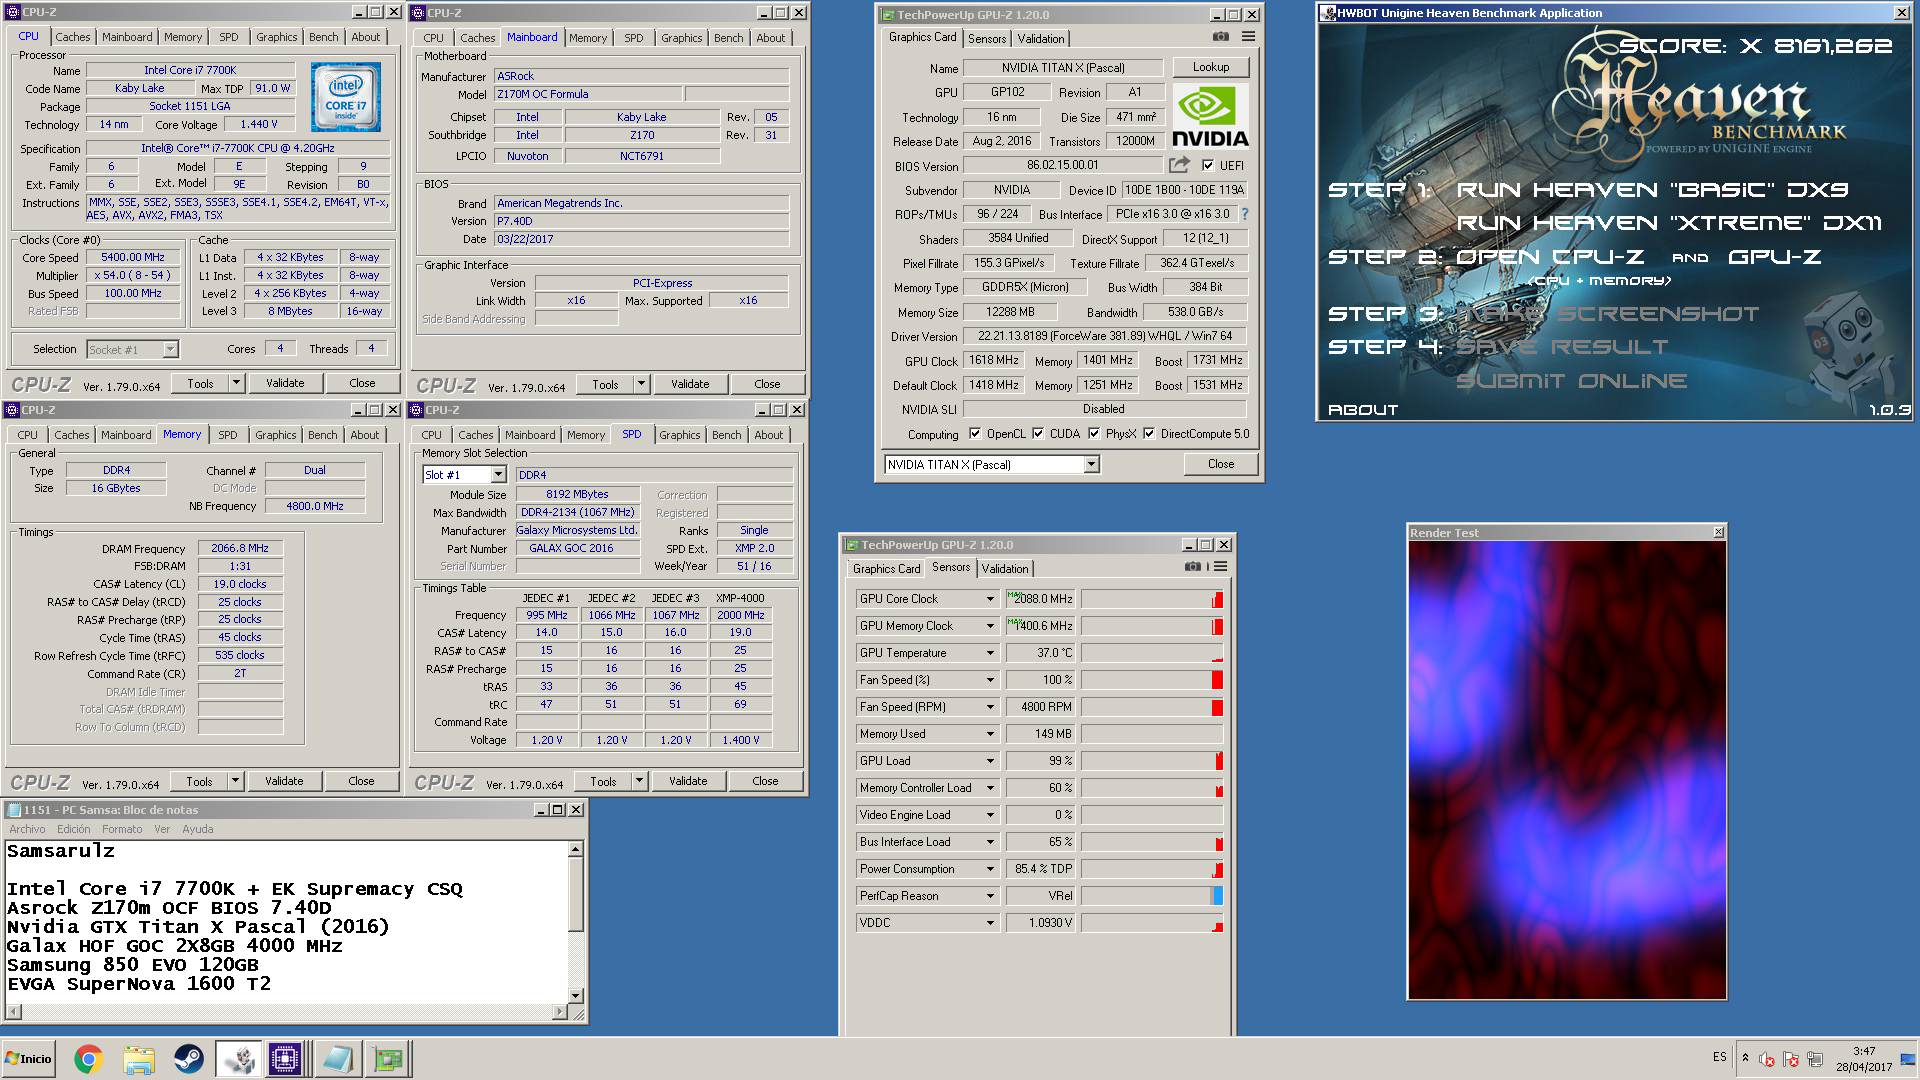
Task: Switch to Sensors tab in GPU-Z Graphics Card window
Action: click(986, 39)
